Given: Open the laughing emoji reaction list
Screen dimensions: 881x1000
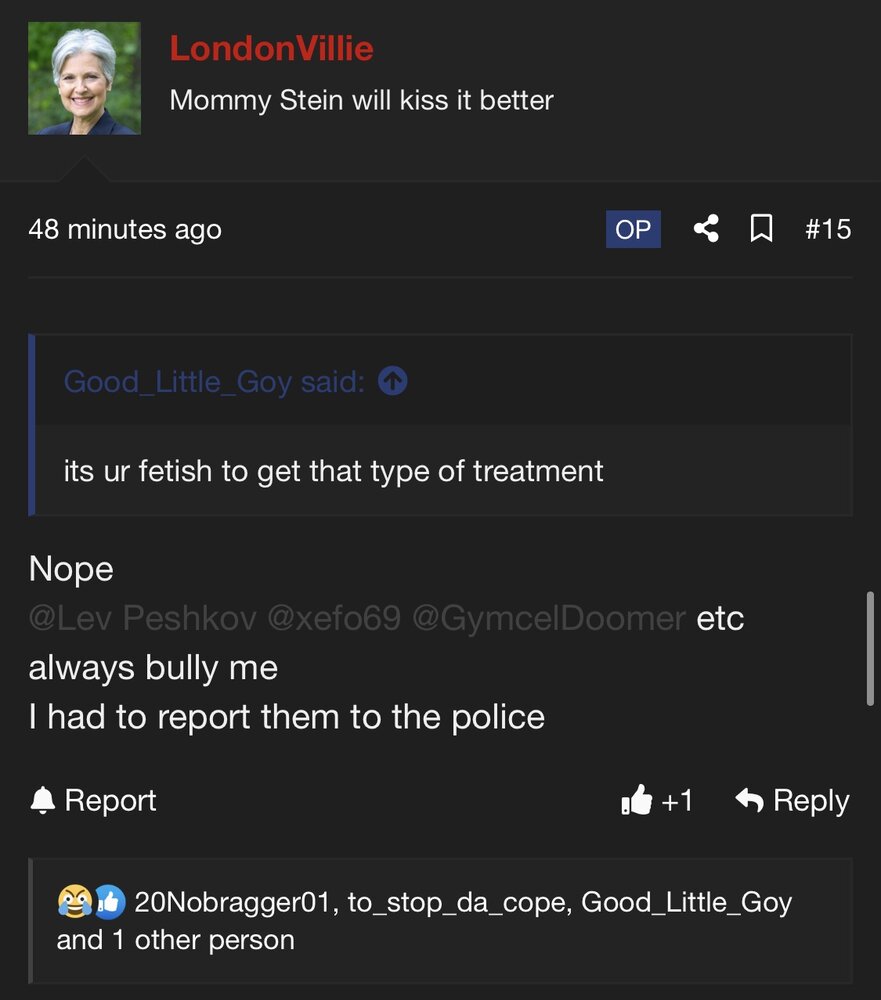Looking at the screenshot, I should 75,902.
